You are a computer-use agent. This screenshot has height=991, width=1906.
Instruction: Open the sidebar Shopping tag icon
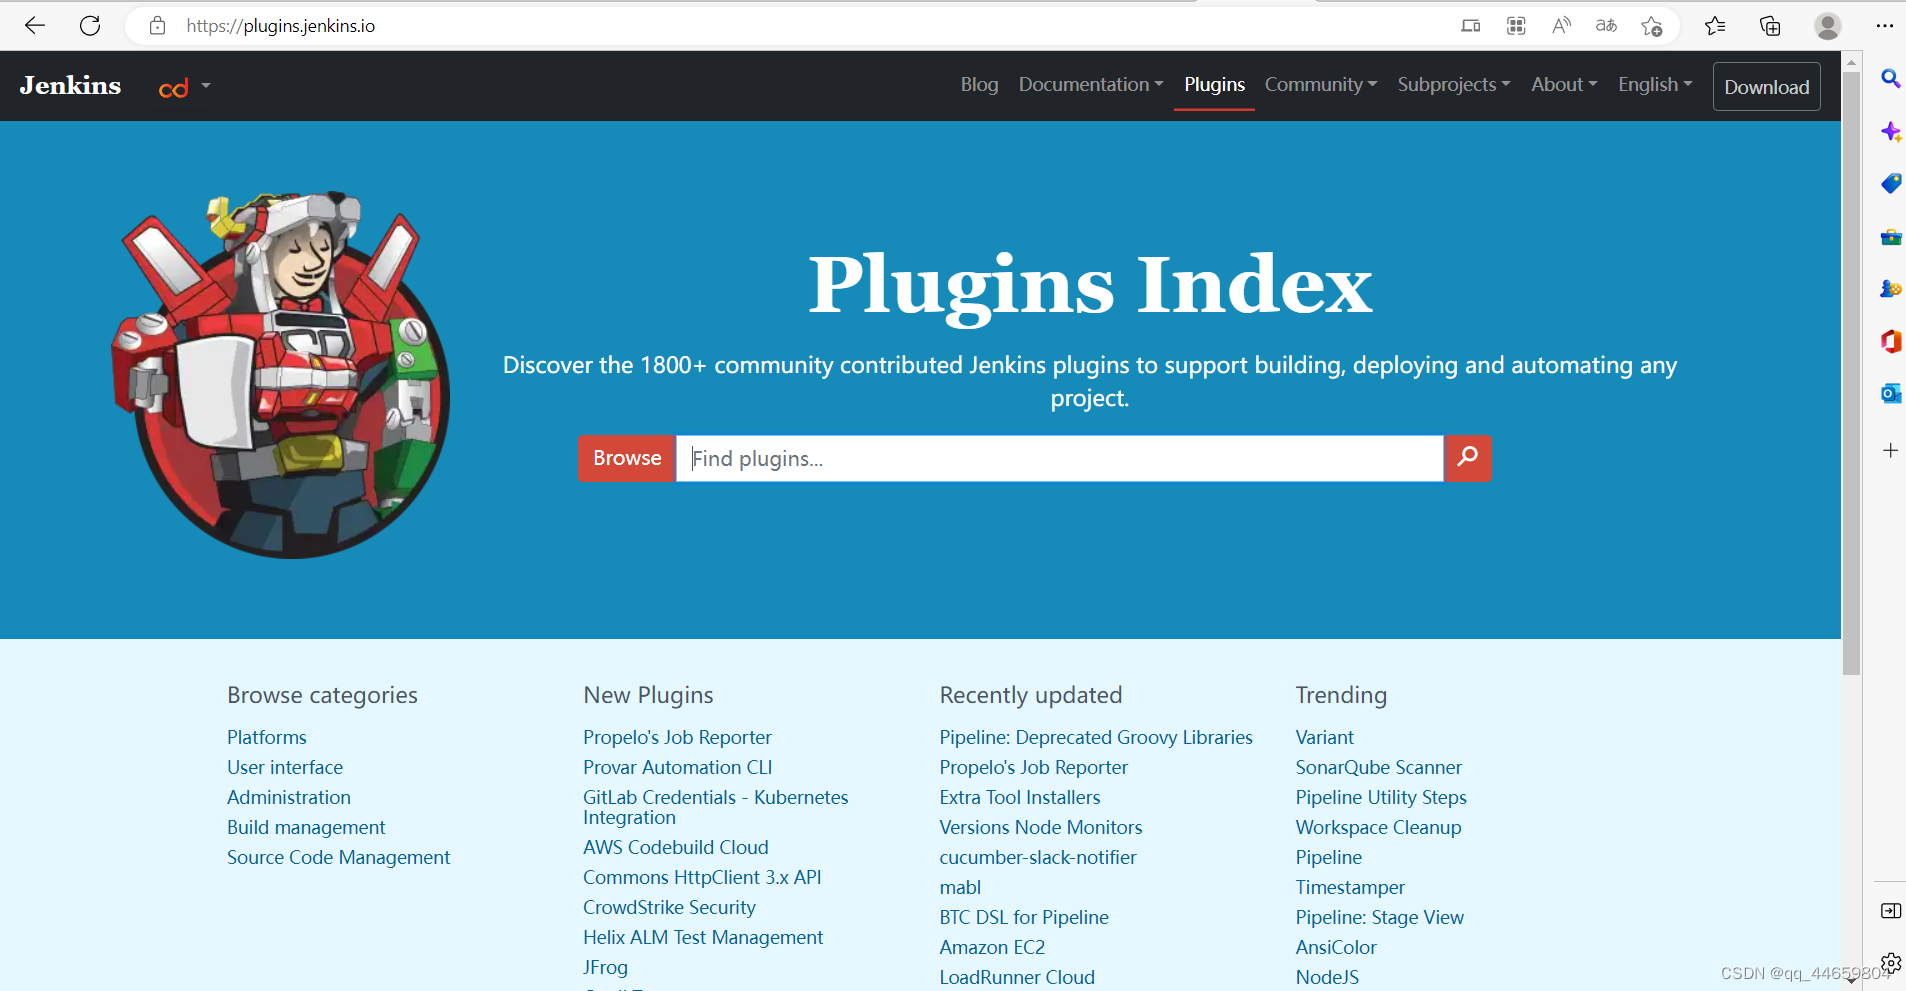pos(1890,183)
